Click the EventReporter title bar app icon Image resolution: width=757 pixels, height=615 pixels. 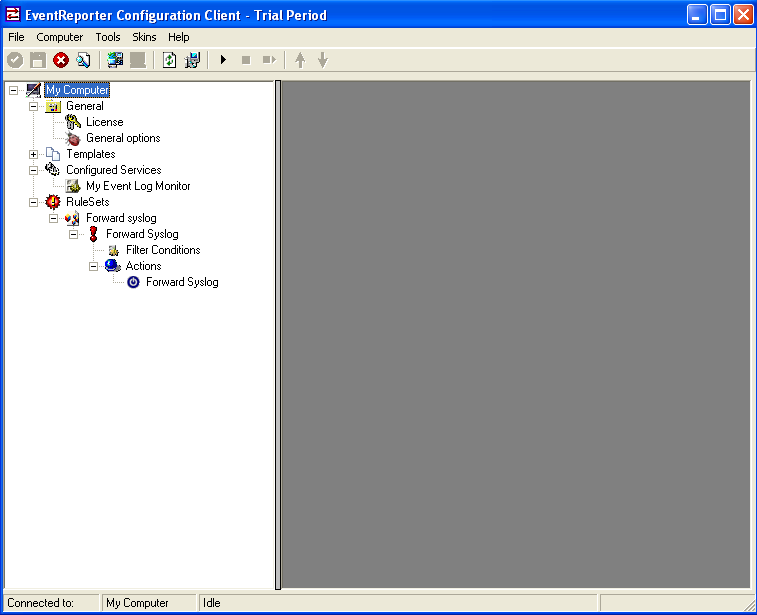pos(13,14)
